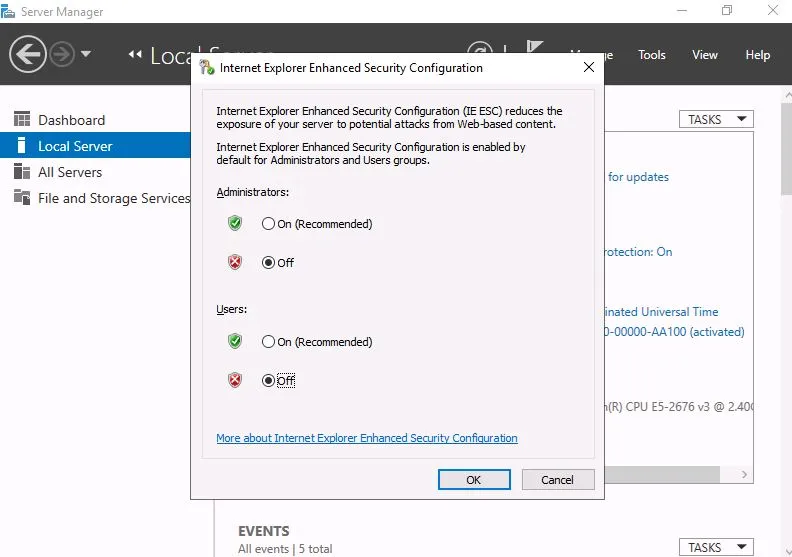Open the TASKS dropdown in Events section

pyautogui.click(x=716, y=547)
